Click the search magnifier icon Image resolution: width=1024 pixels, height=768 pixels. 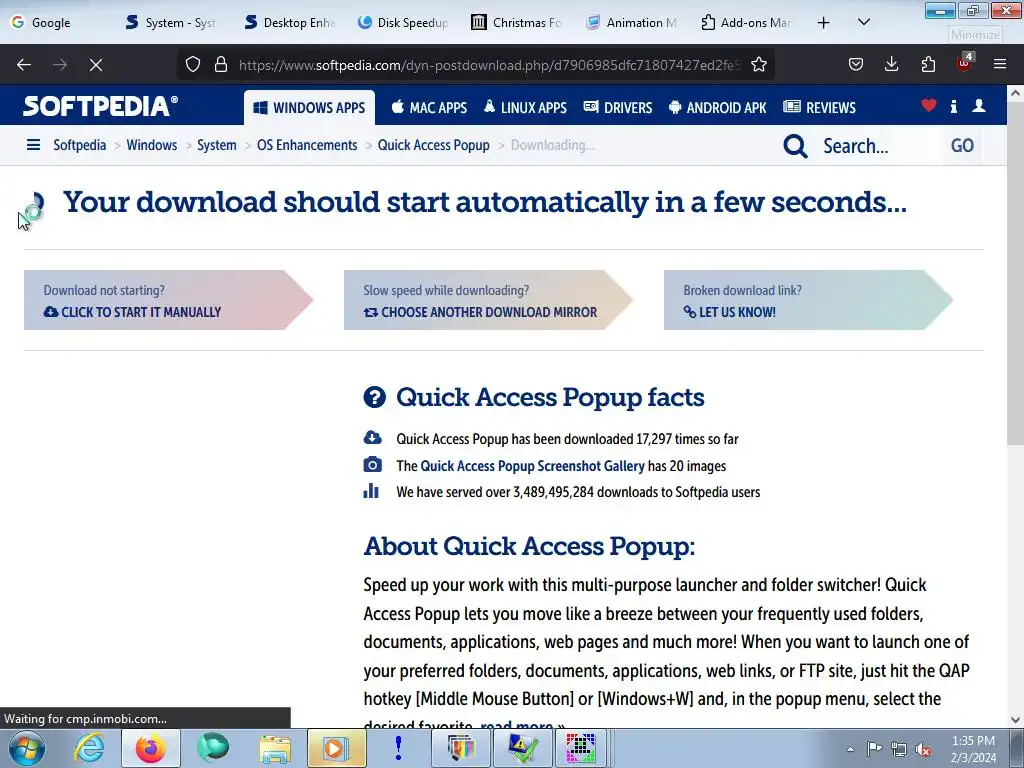click(x=795, y=146)
